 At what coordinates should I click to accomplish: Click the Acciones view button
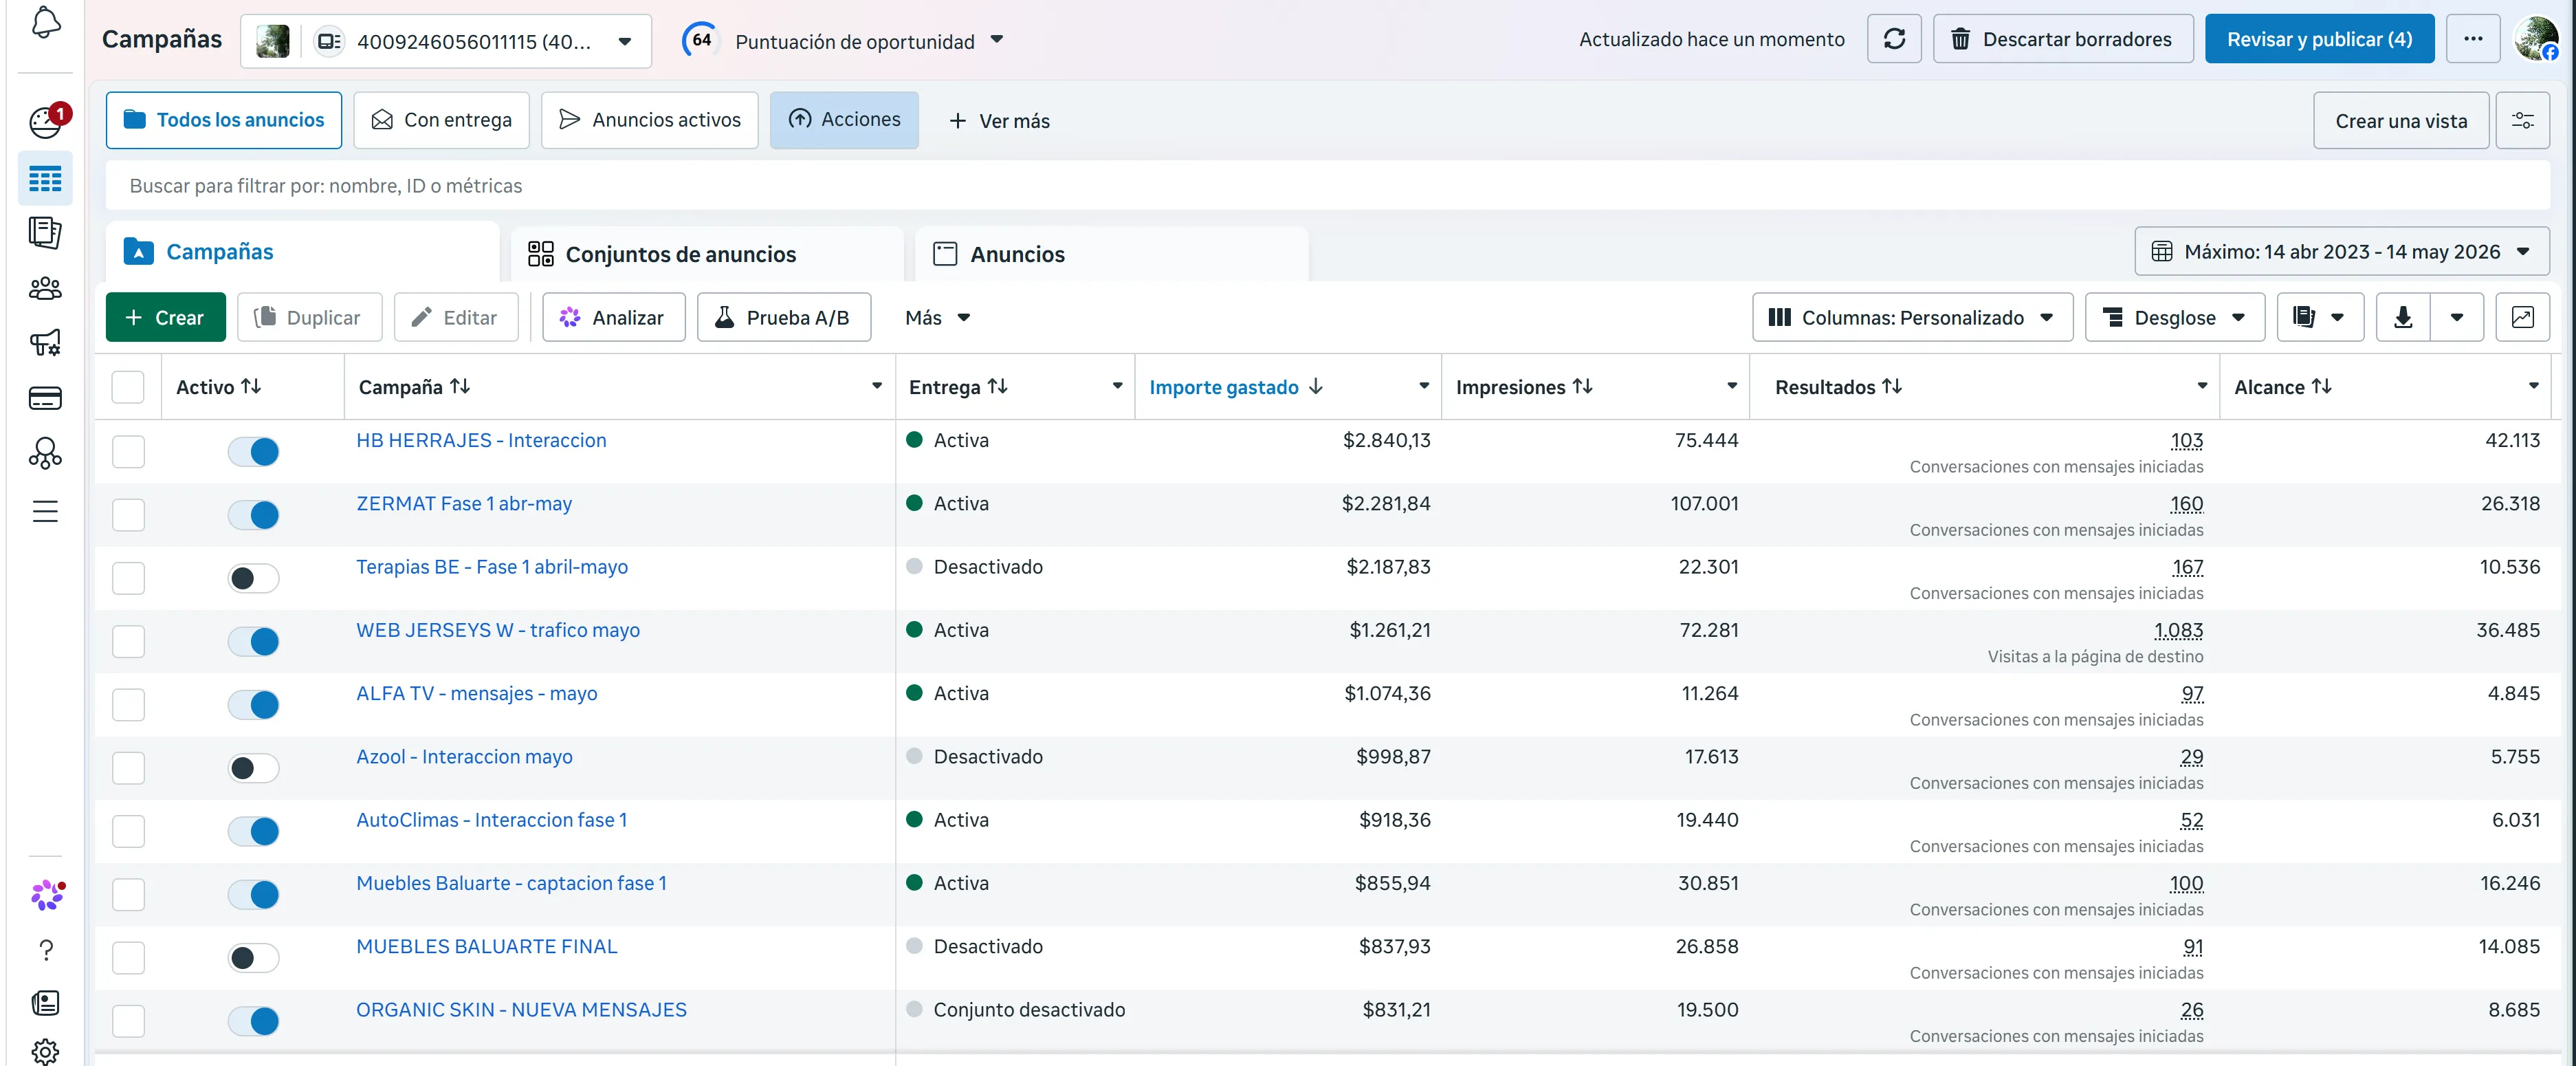844,120
